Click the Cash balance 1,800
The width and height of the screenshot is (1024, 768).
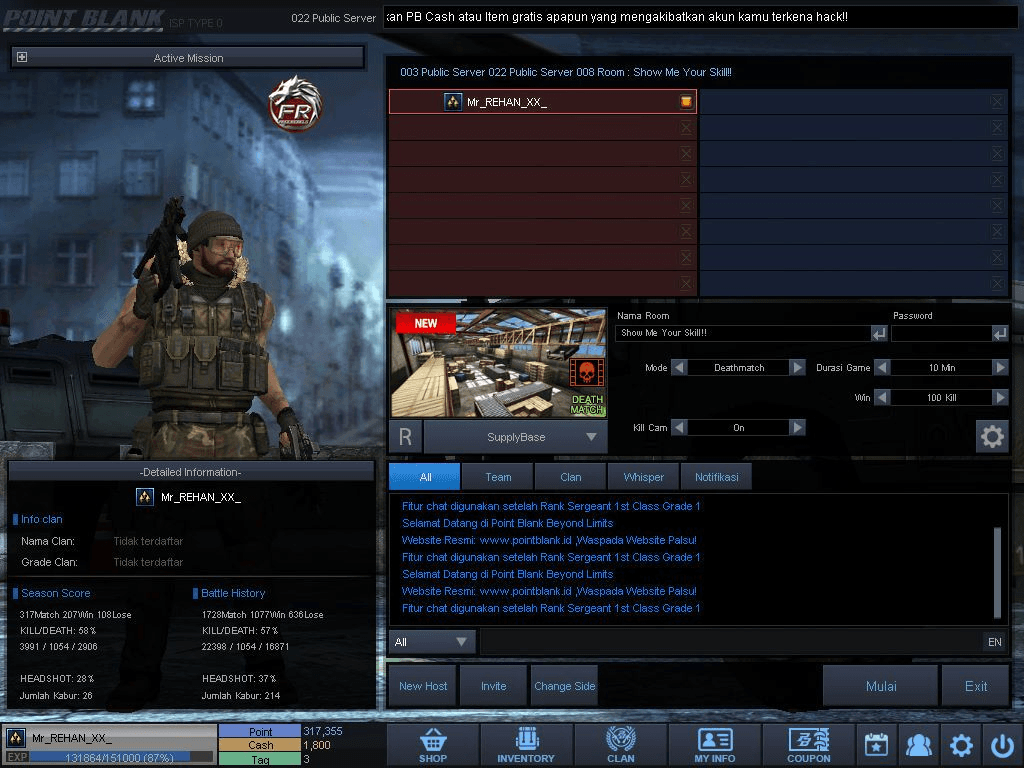(317, 745)
